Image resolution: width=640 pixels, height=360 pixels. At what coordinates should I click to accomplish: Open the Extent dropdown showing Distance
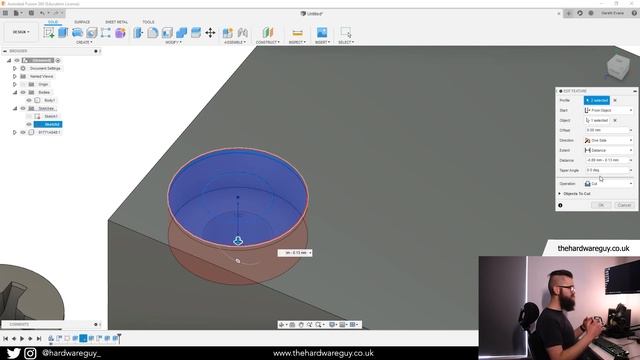tap(608, 150)
